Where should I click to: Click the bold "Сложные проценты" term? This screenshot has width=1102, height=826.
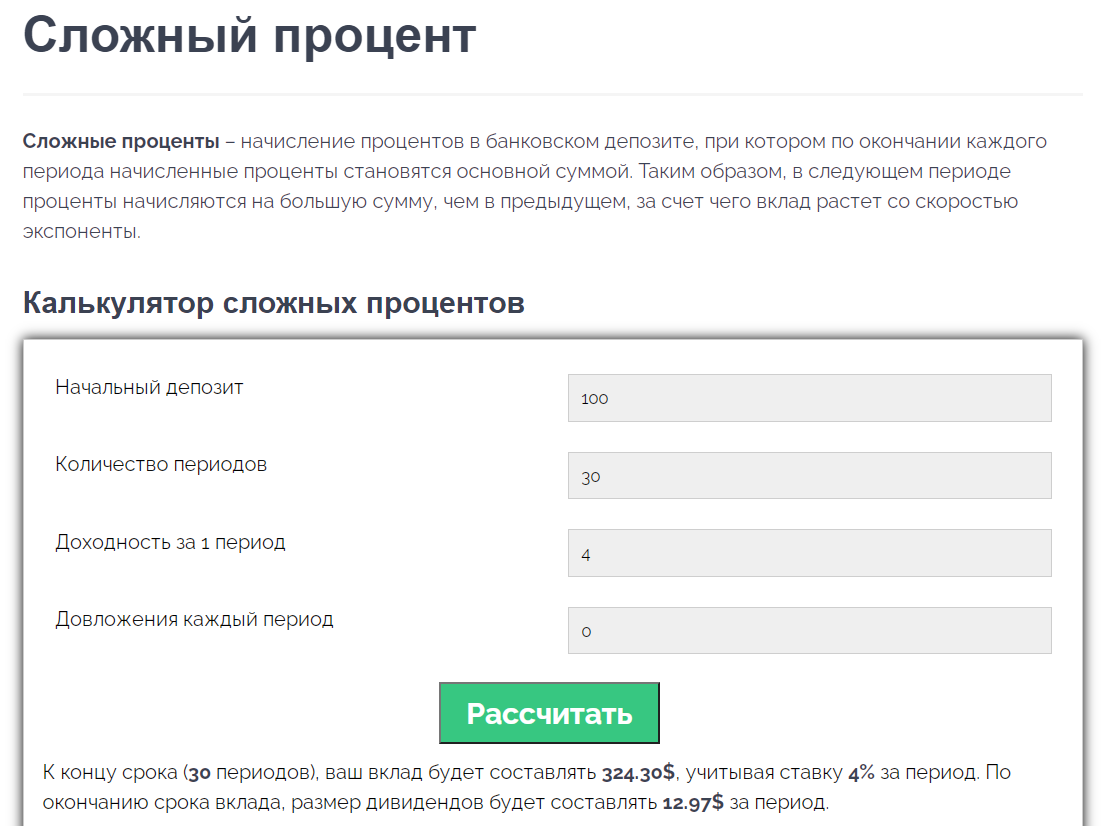click(x=121, y=141)
